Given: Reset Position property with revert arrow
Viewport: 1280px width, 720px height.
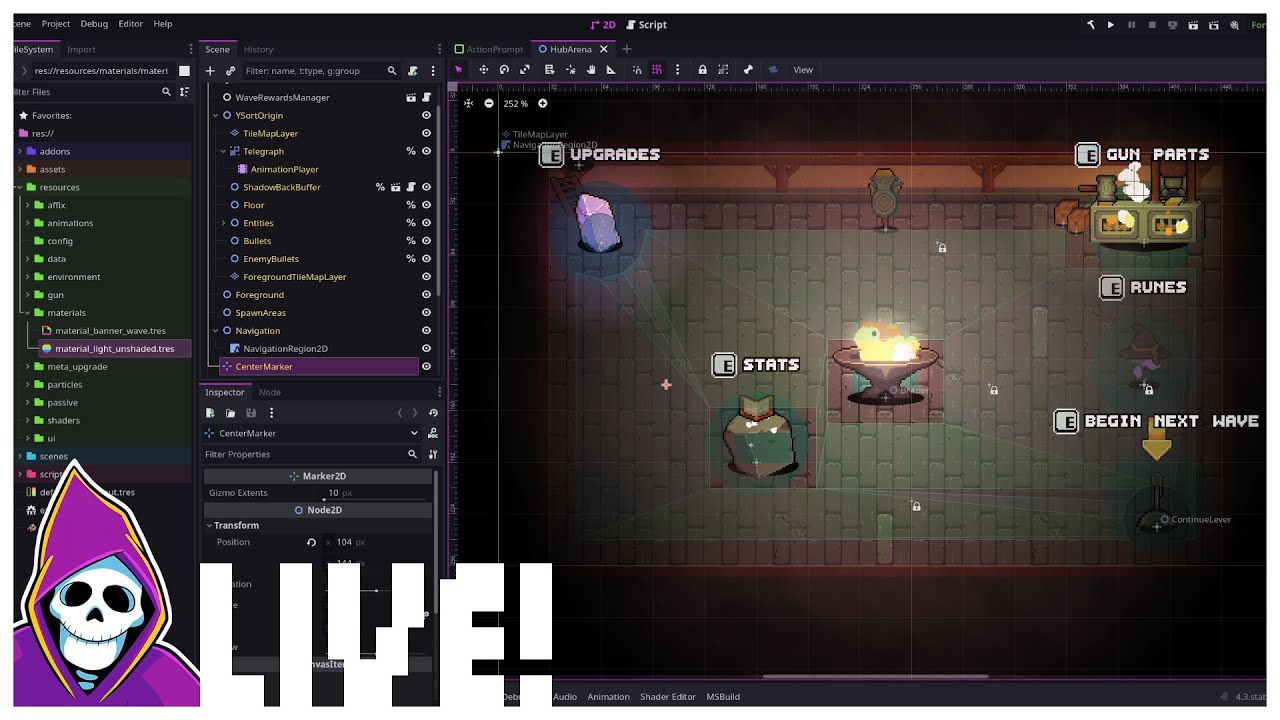Looking at the screenshot, I should tap(311, 542).
